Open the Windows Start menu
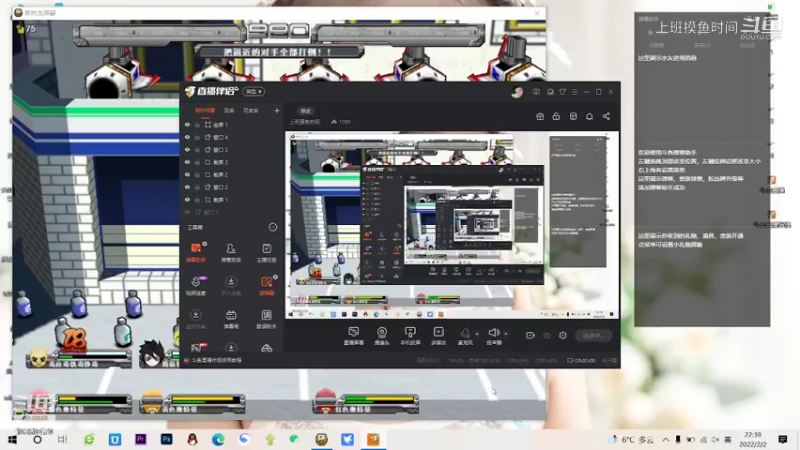This screenshot has width=800, height=450. (12, 439)
